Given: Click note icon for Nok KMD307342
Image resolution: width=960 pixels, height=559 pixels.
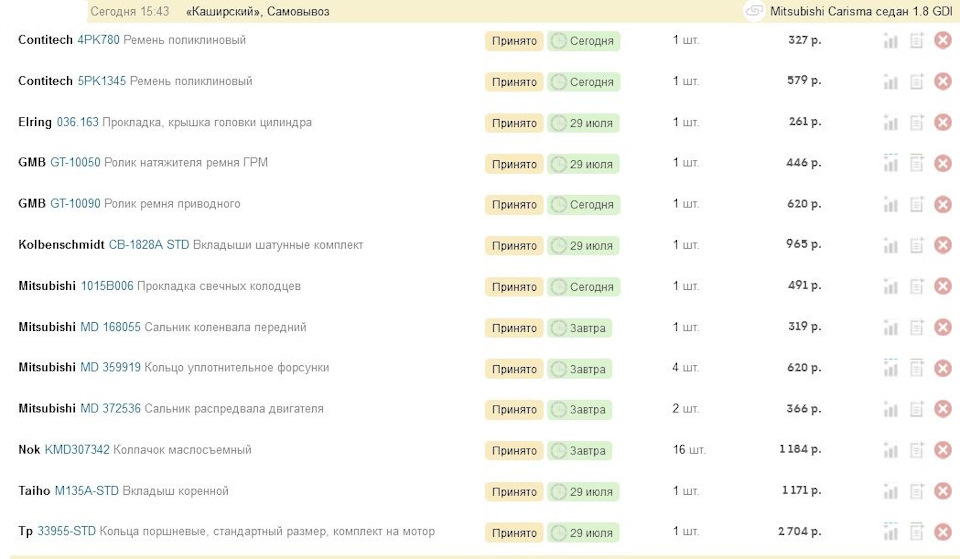Looking at the screenshot, I should (x=916, y=451).
